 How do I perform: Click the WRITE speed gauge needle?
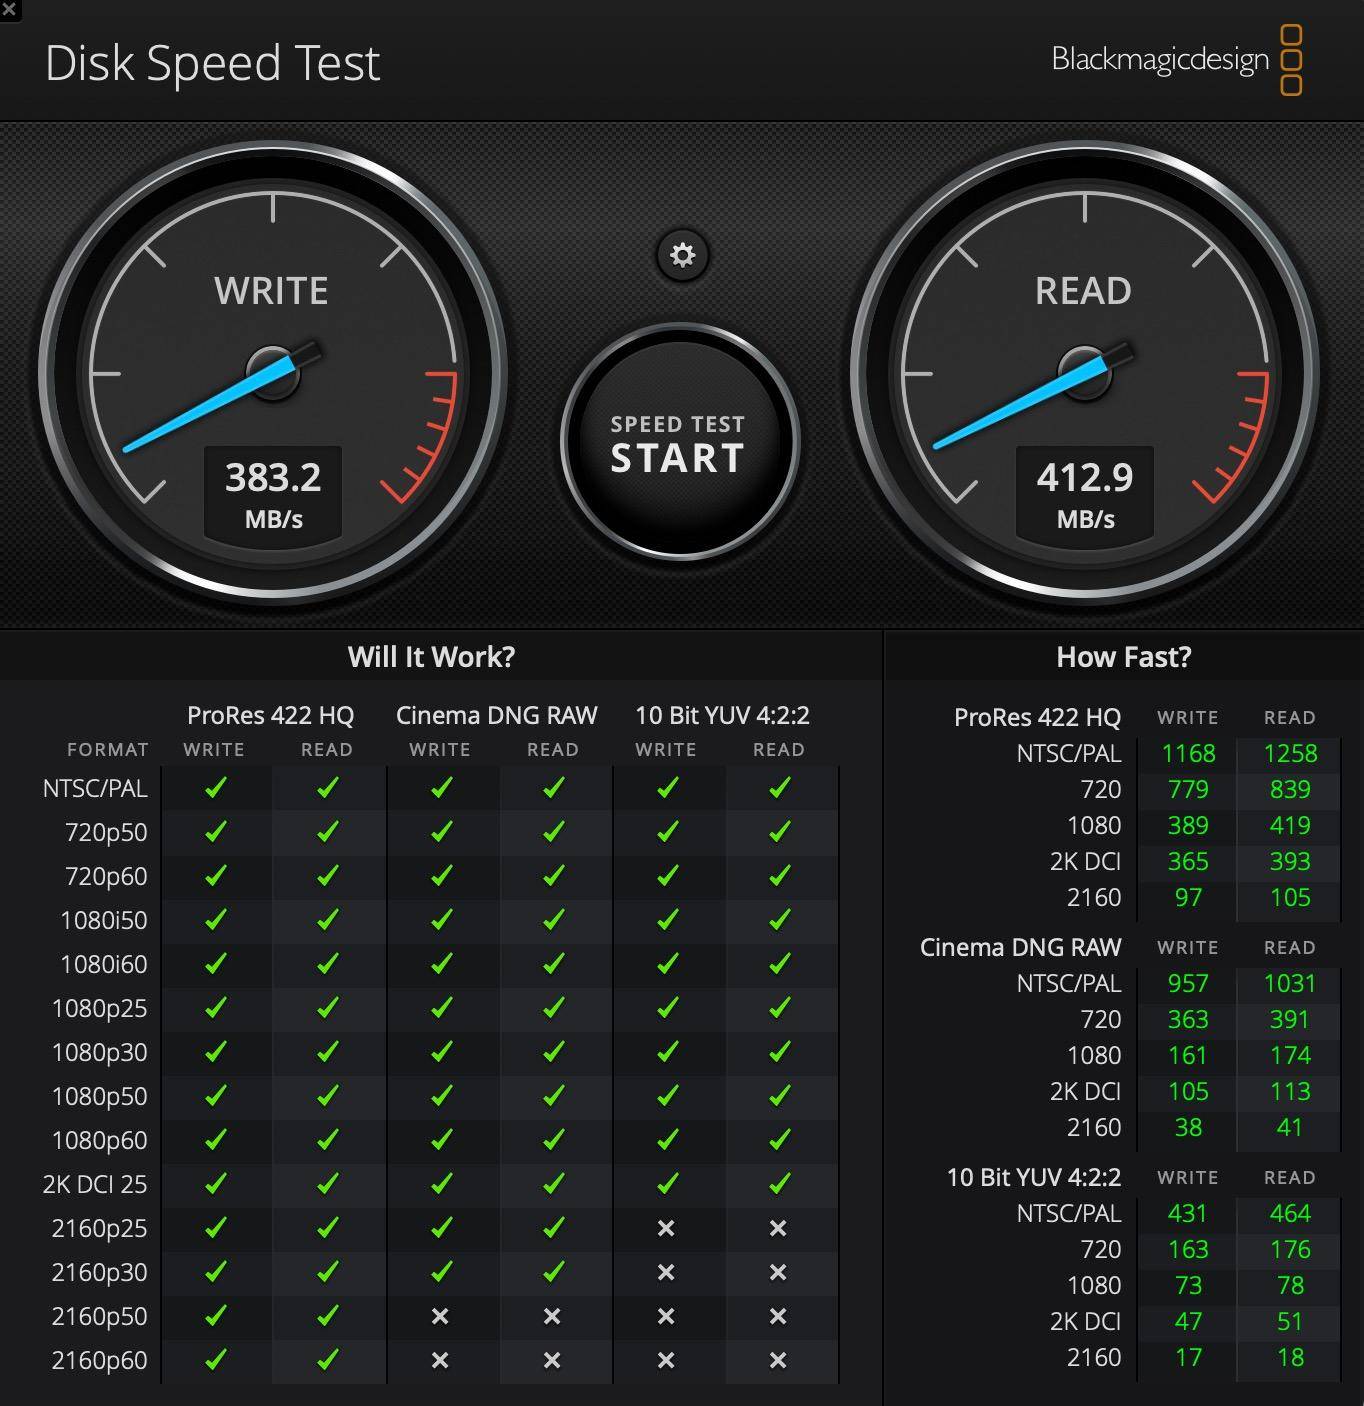point(210,405)
